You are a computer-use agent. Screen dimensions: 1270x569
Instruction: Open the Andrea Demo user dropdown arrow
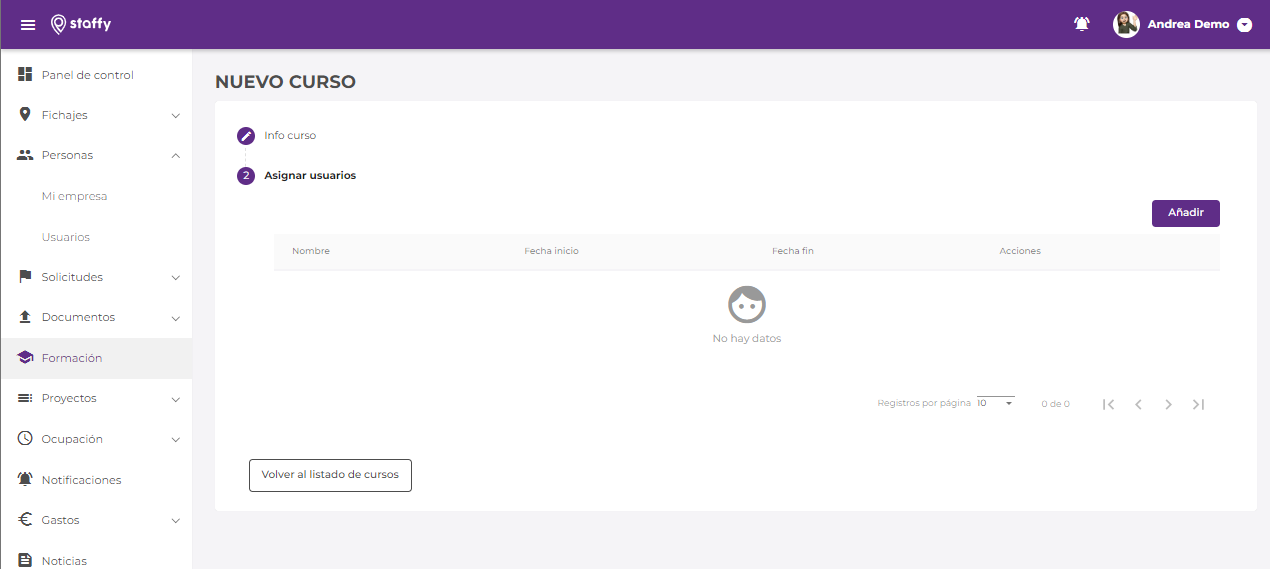(x=1244, y=25)
